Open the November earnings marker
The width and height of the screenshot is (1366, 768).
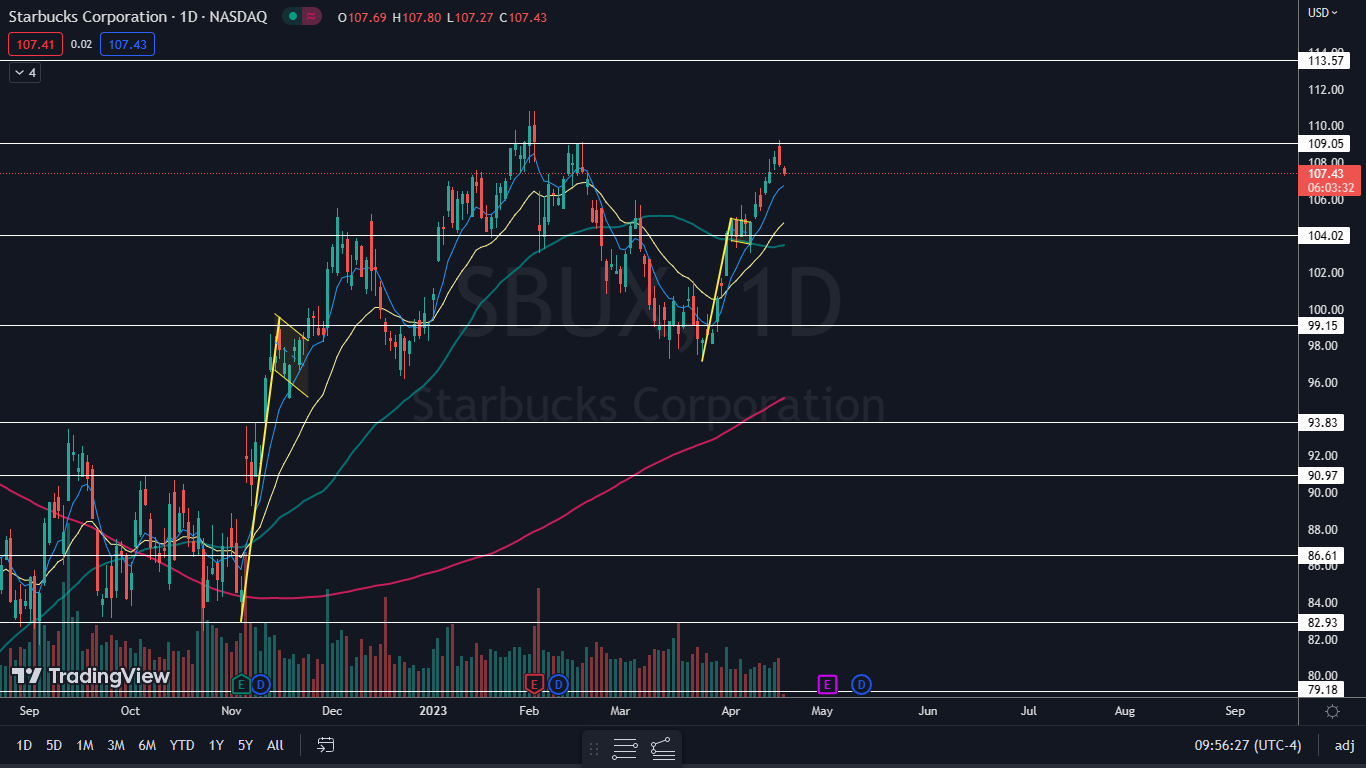tap(240, 684)
